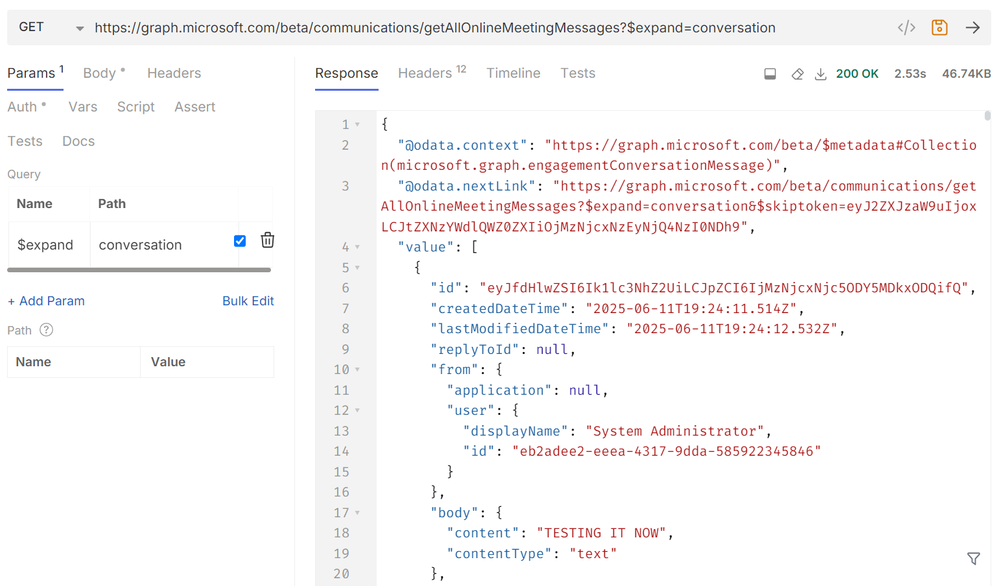Image resolution: width=999 pixels, height=586 pixels.
Task: Edit the $expand parameter name cell
Action: point(50,245)
